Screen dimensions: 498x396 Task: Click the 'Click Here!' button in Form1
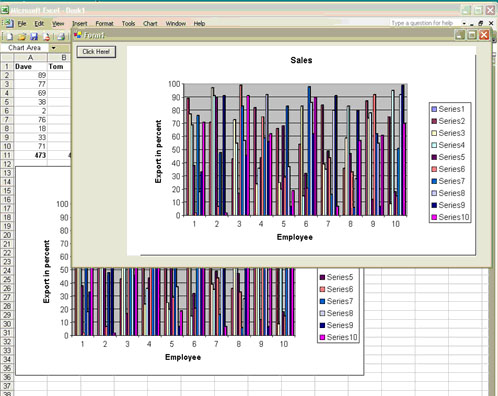pos(96,52)
